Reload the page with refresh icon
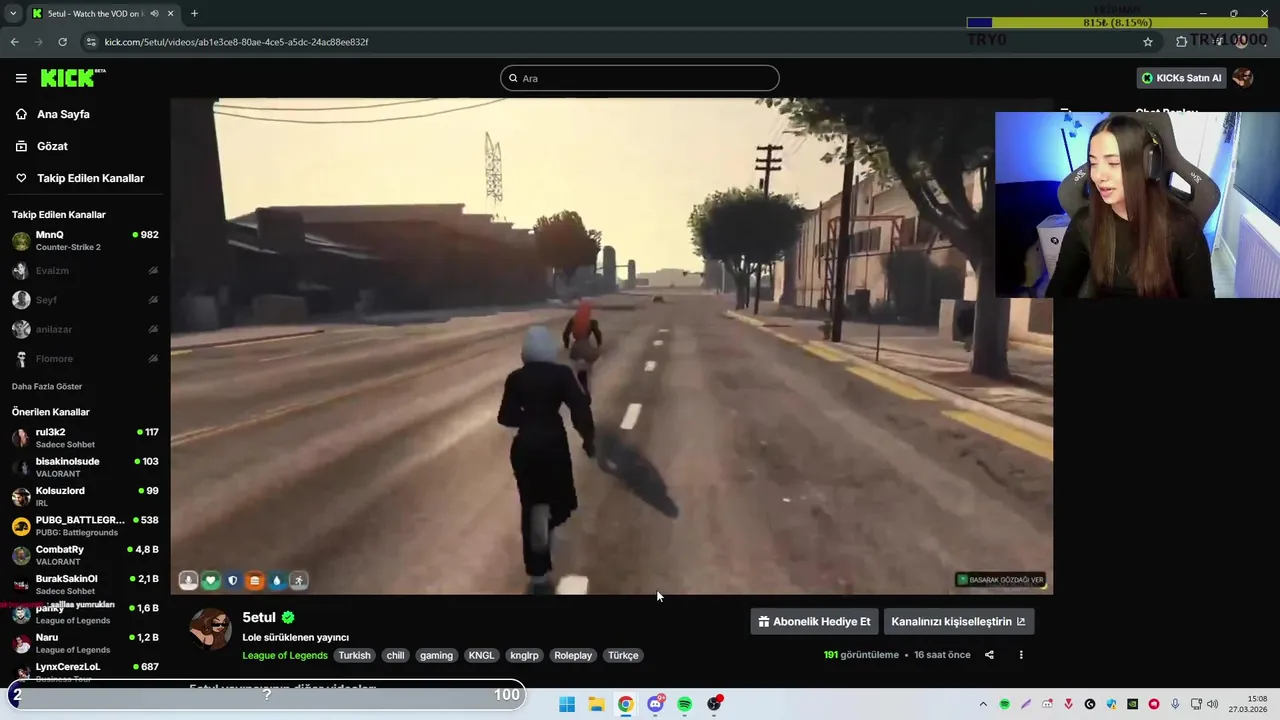 pyautogui.click(x=62, y=42)
